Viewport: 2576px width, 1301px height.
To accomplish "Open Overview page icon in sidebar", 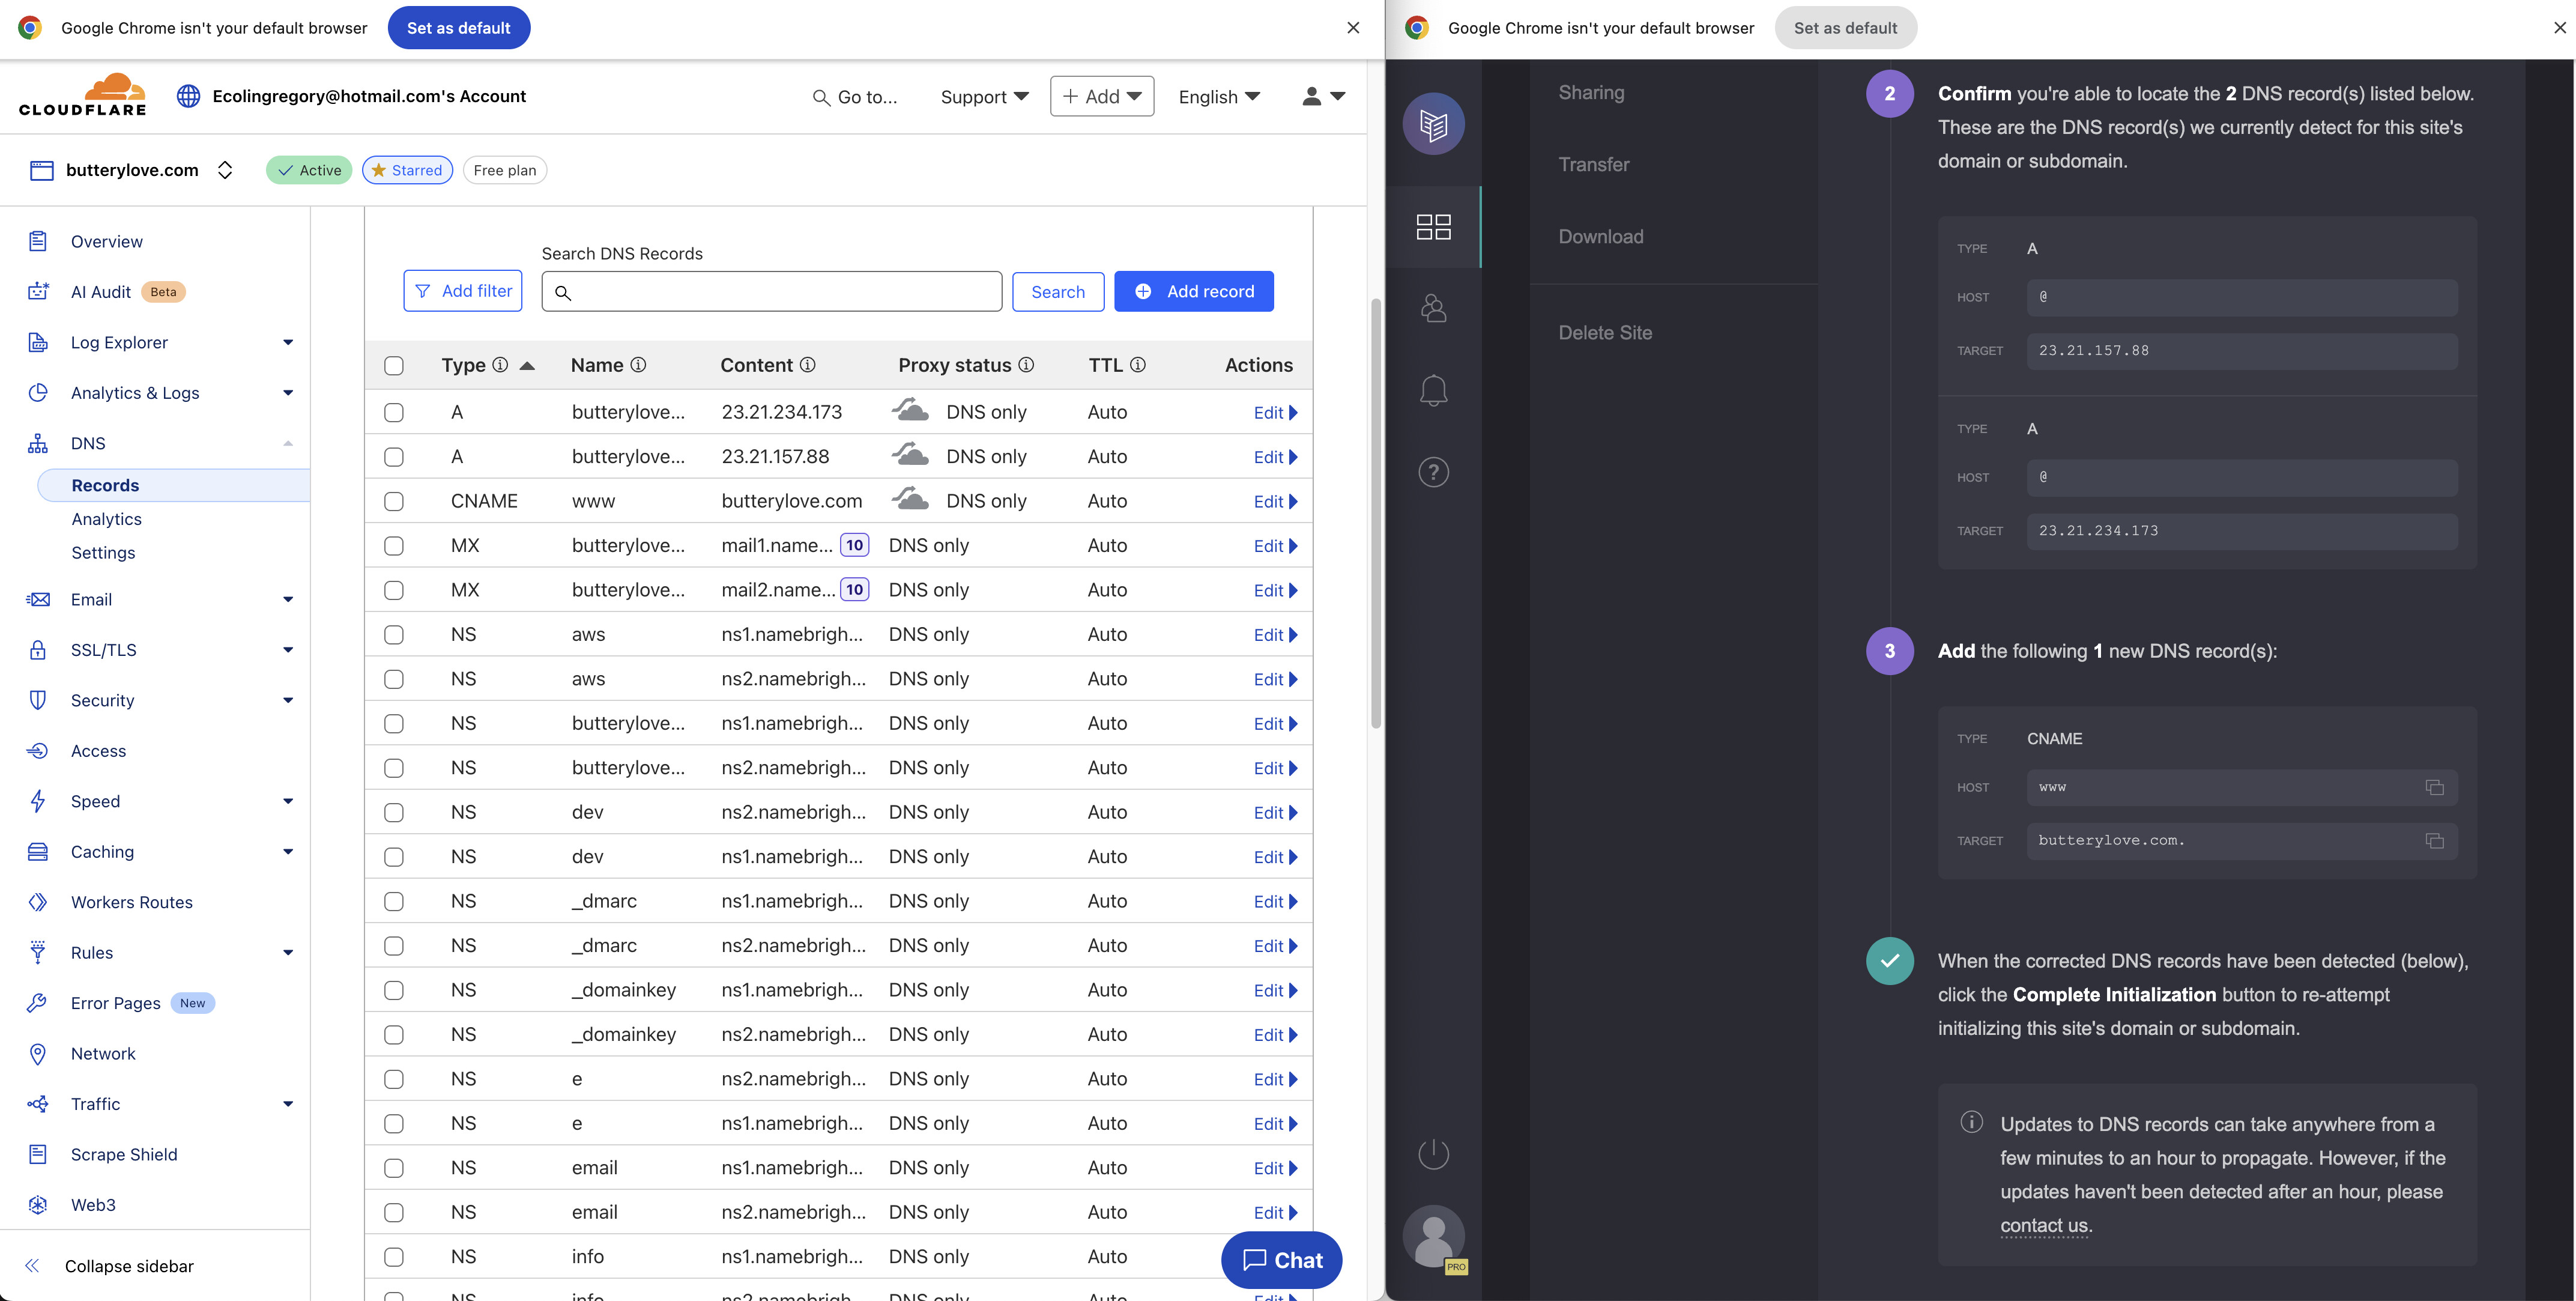I will coord(38,241).
